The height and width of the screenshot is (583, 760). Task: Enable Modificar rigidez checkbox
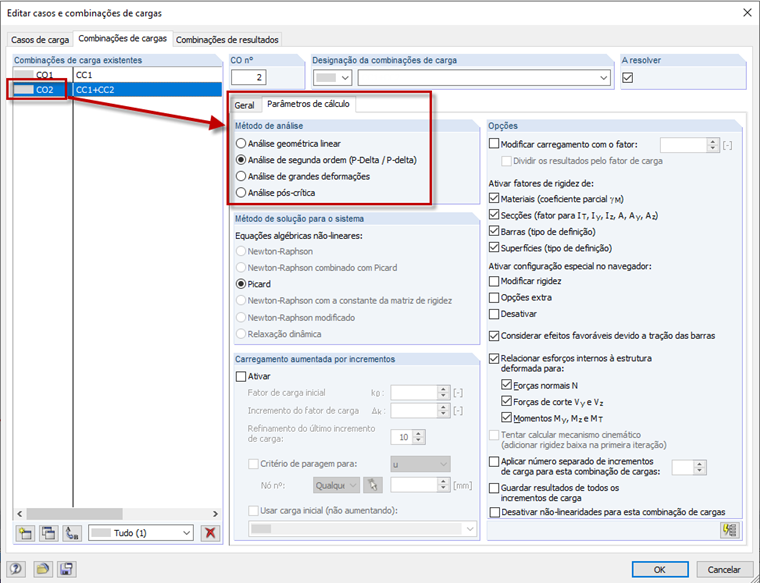(494, 281)
